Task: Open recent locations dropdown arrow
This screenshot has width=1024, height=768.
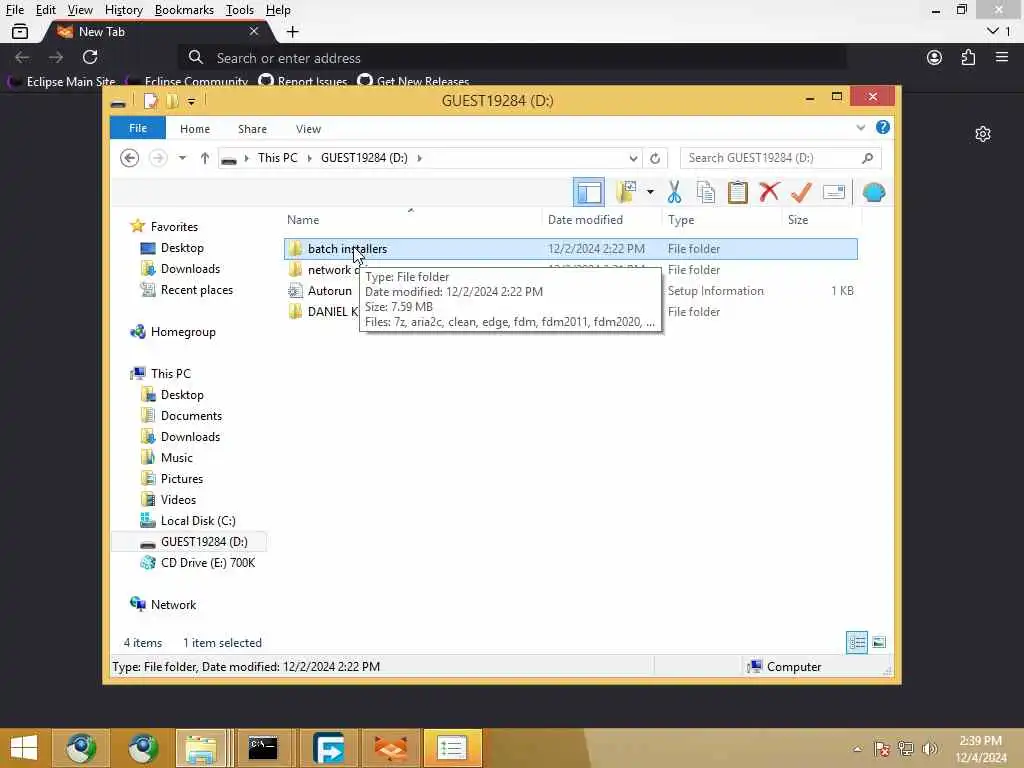Action: (x=182, y=158)
